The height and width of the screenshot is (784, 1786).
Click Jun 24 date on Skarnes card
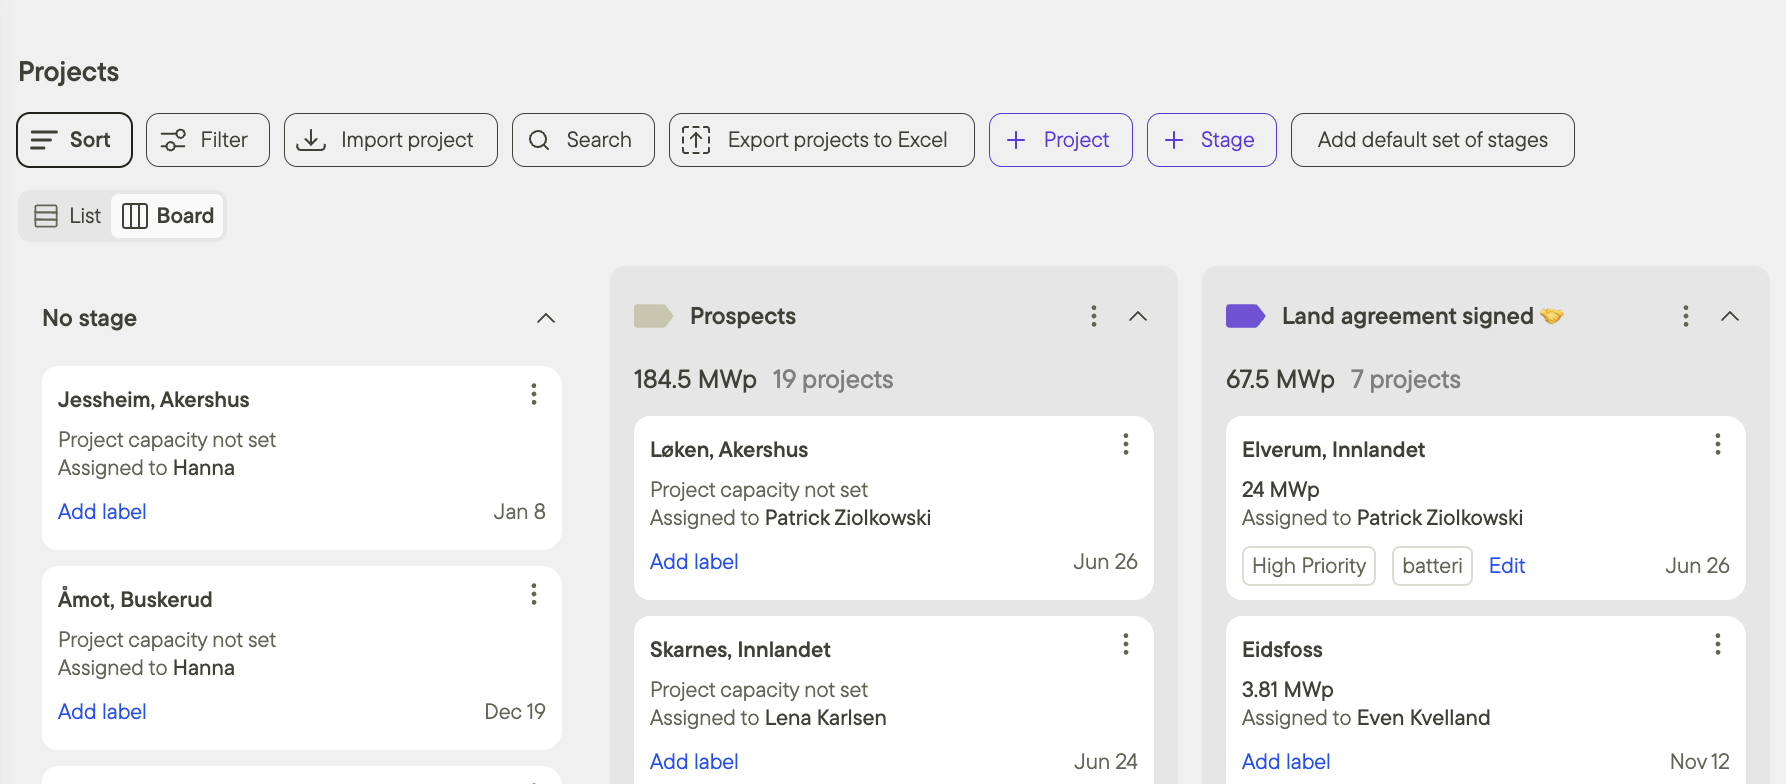[x=1106, y=762]
